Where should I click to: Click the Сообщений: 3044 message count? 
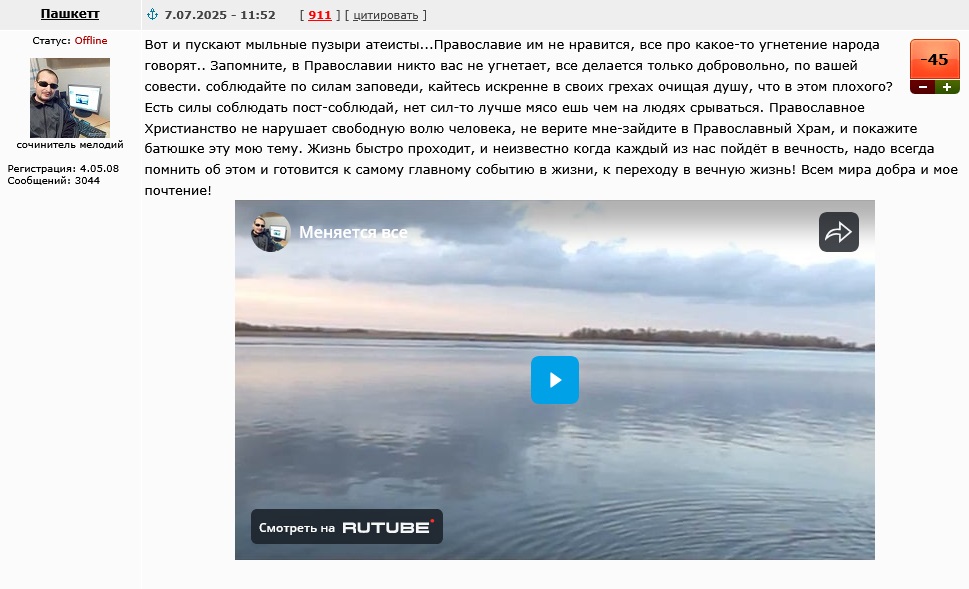click(x=54, y=180)
